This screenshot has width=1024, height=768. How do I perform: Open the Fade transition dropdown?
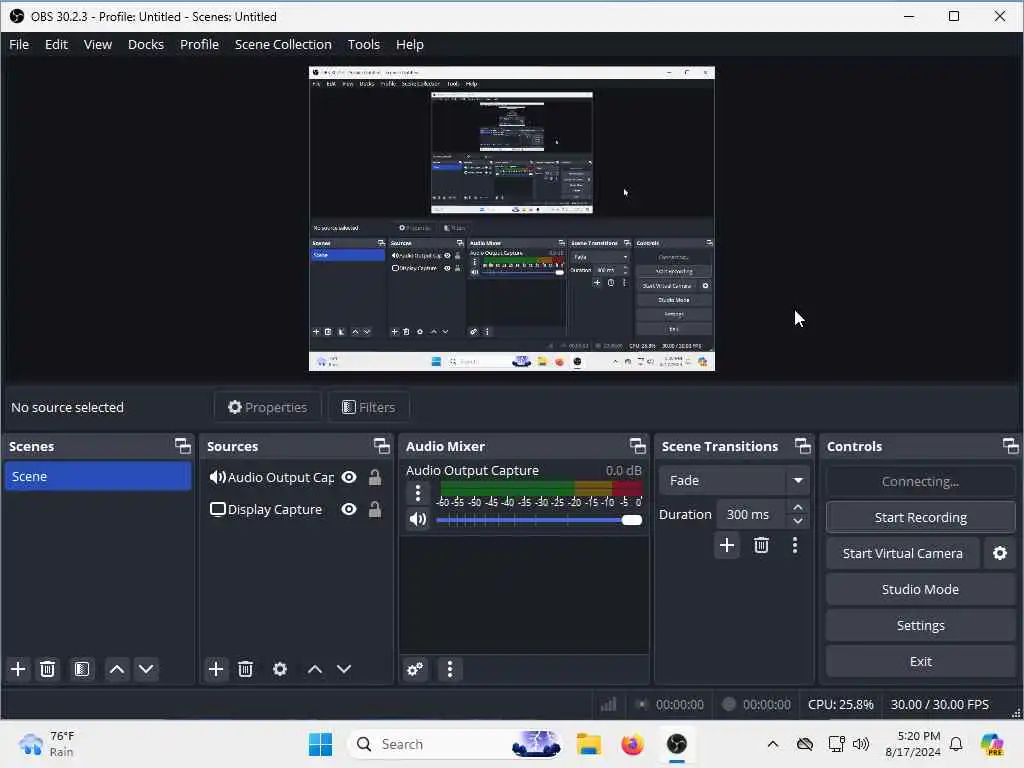click(734, 480)
